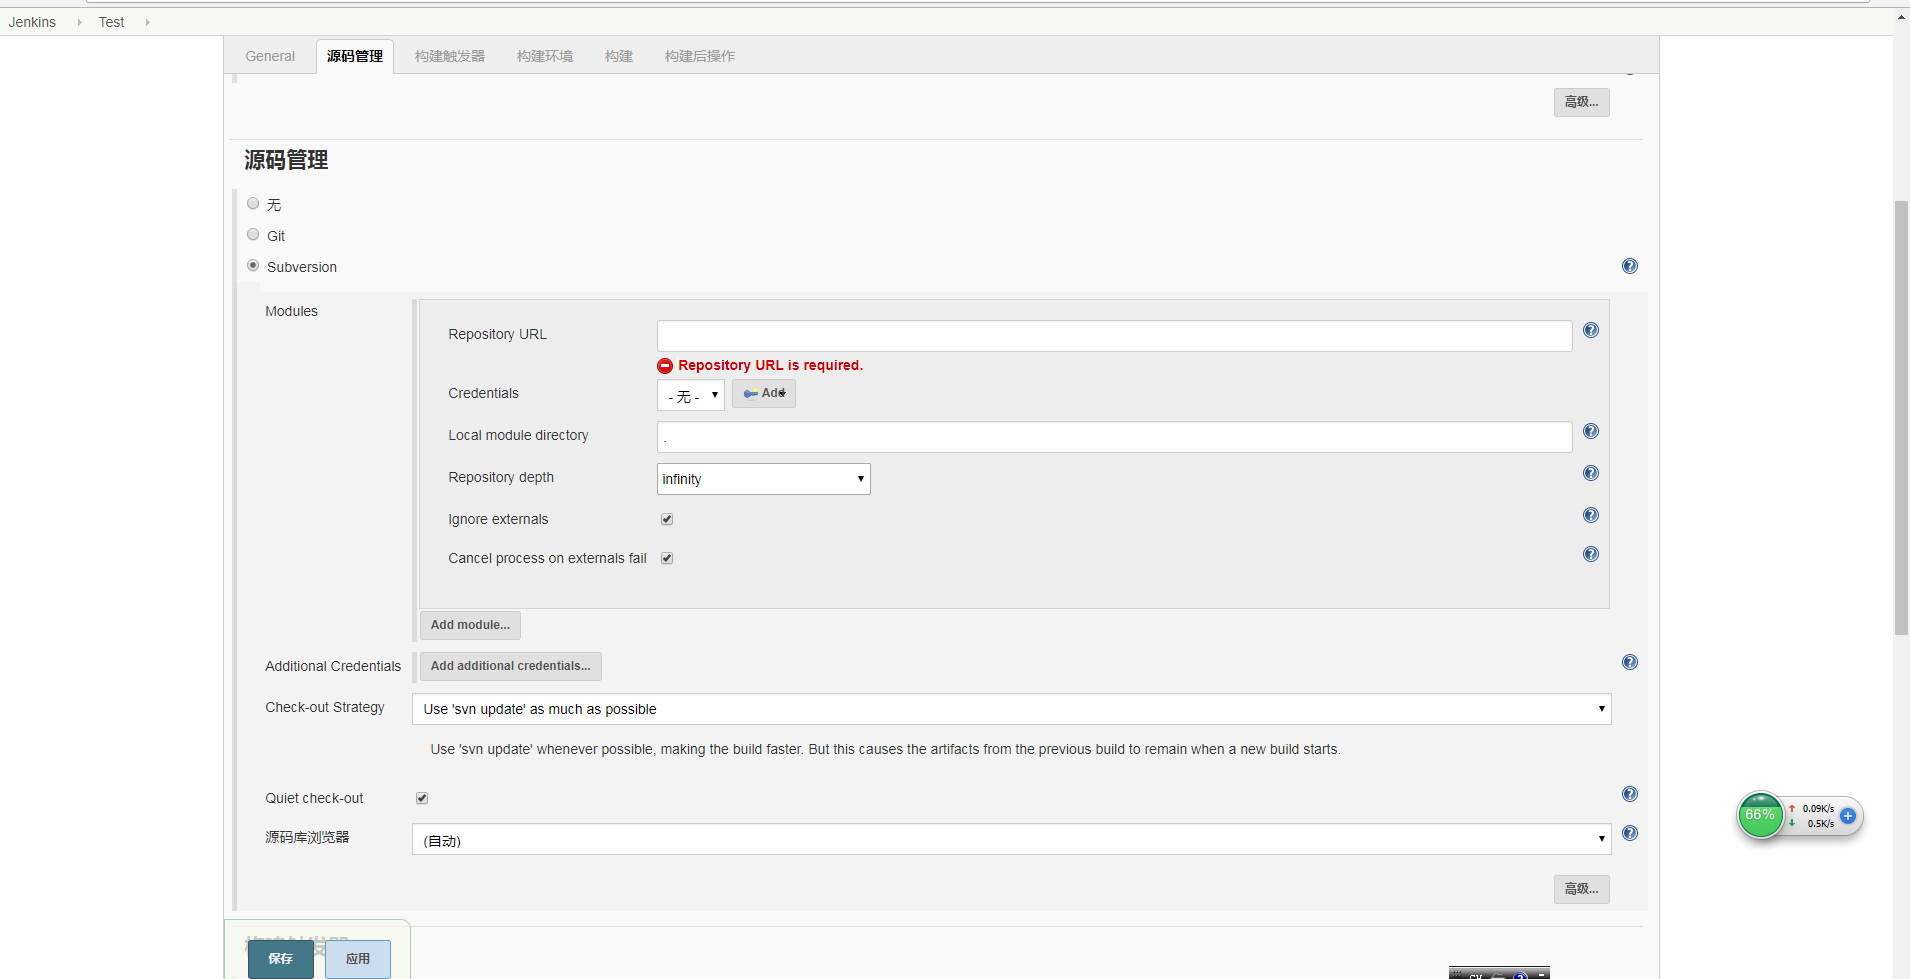Switch to the 构建触发器 tab

(x=449, y=56)
